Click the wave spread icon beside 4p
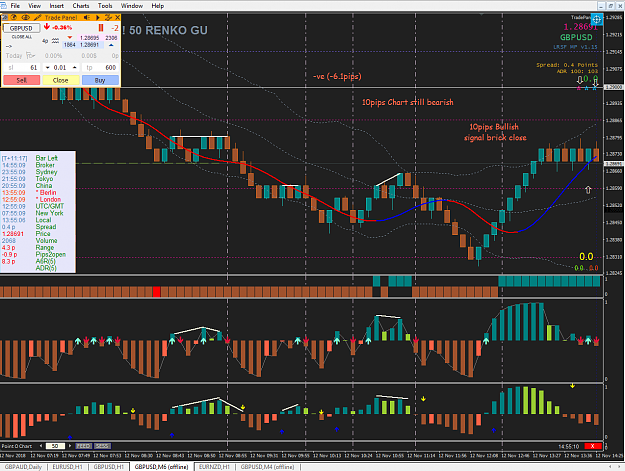 point(55,41)
